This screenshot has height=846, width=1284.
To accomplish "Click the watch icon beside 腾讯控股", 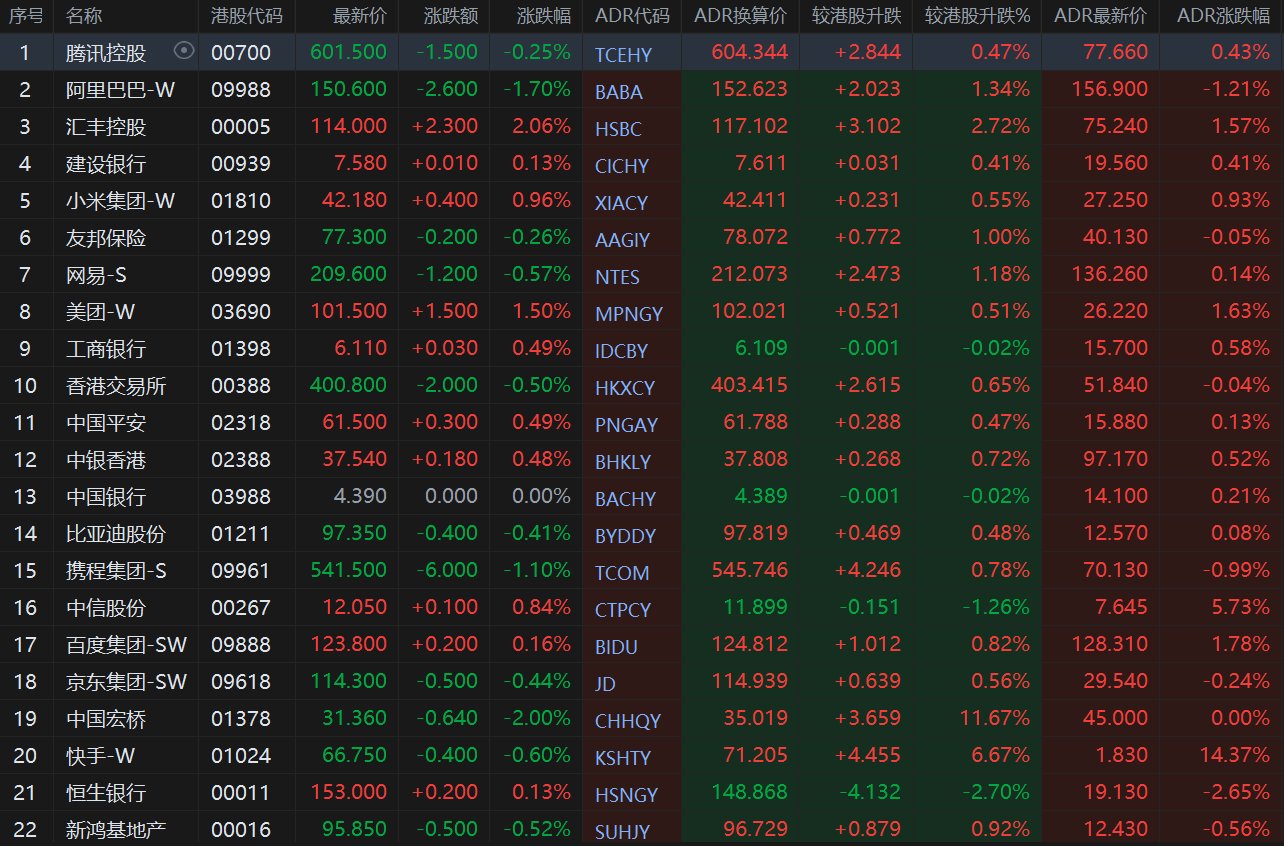I will pos(183,51).
